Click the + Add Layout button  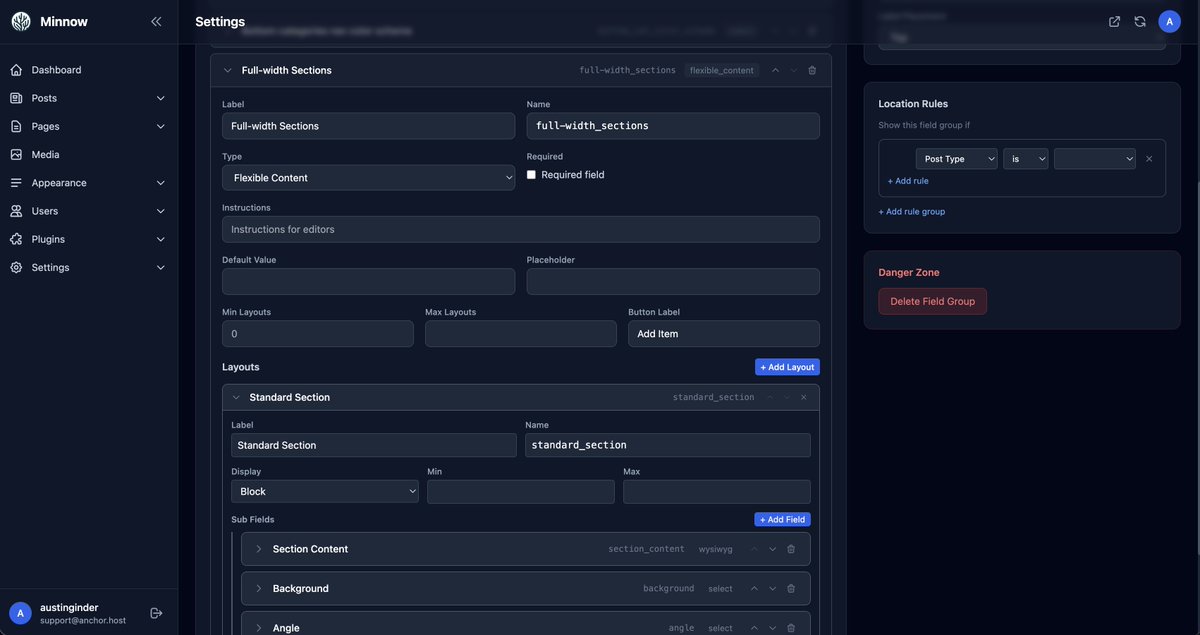tap(787, 367)
